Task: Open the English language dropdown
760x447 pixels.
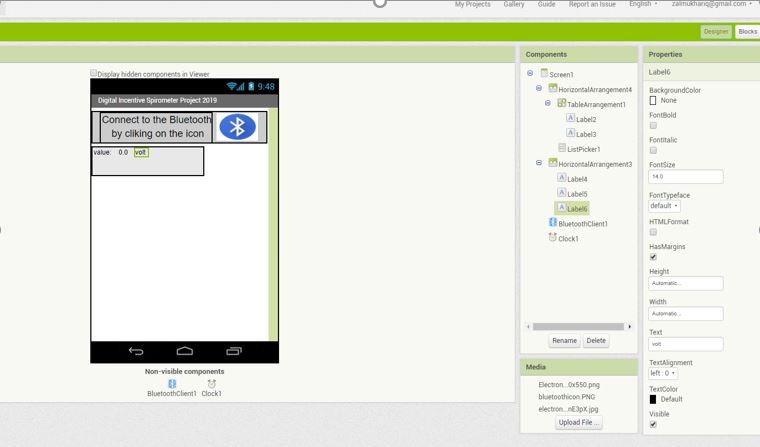Action: pos(643,4)
